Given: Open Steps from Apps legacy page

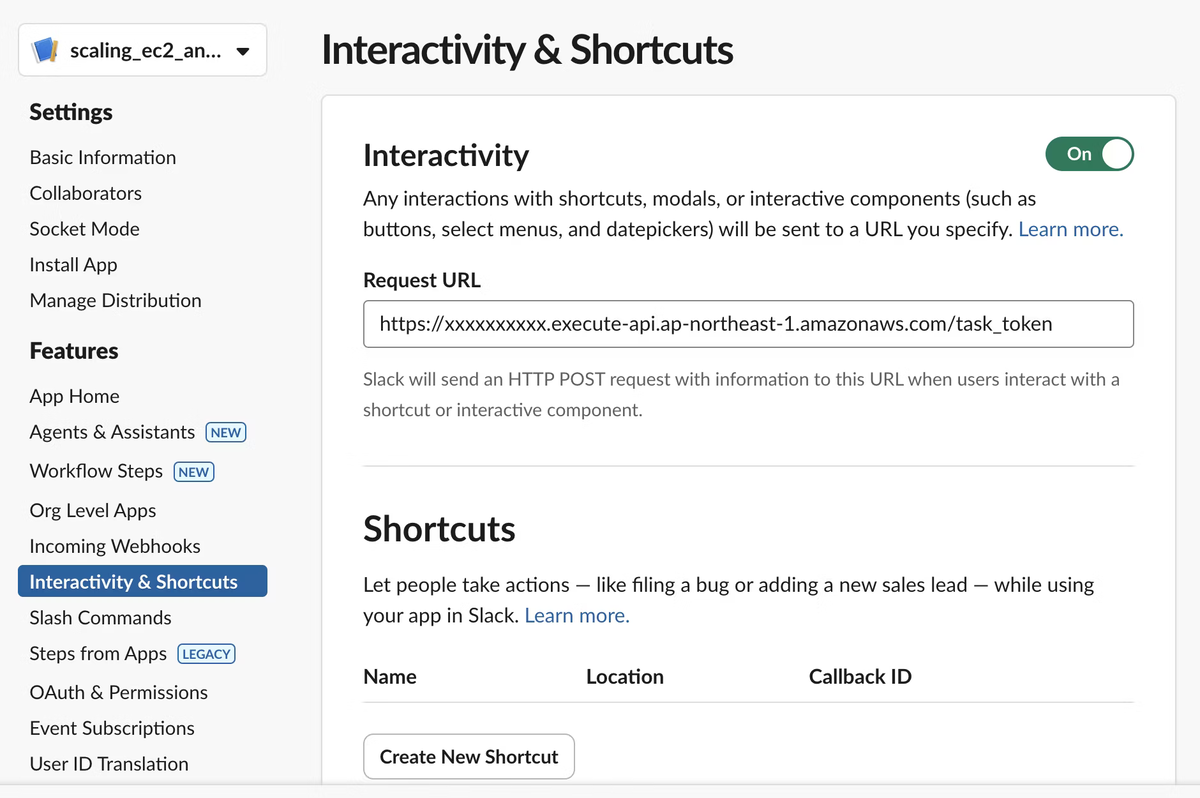Looking at the screenshot, I should 99,653.
